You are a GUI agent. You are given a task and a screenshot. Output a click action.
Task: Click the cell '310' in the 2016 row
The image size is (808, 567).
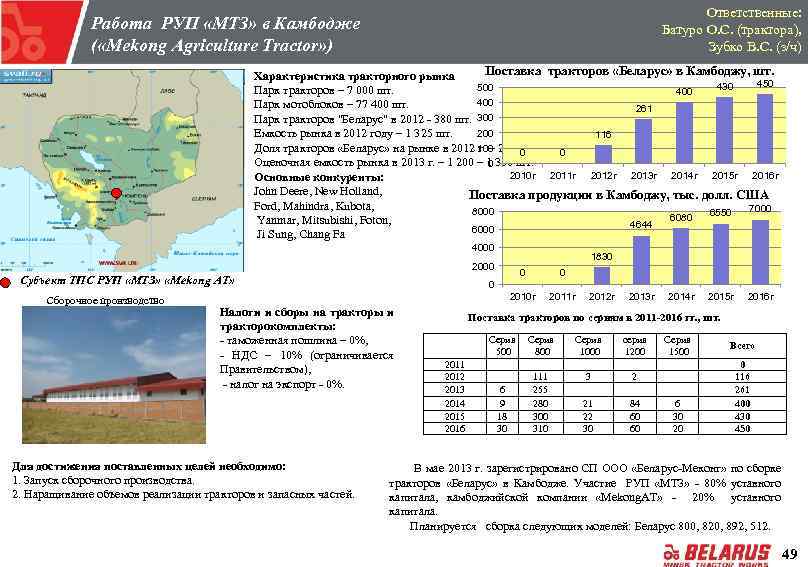(x=541, y=429)
